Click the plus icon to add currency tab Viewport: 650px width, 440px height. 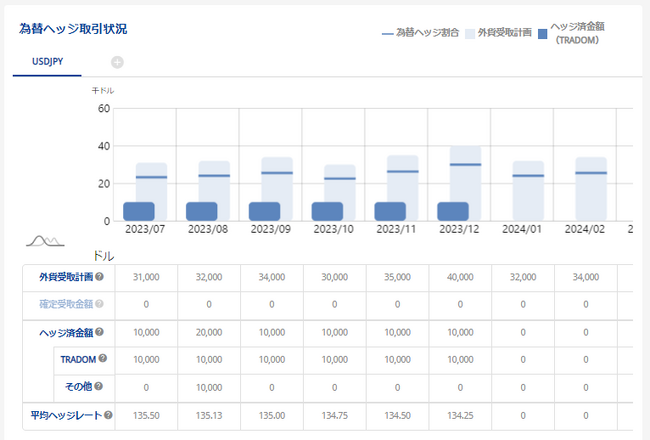tap(117, 62)
